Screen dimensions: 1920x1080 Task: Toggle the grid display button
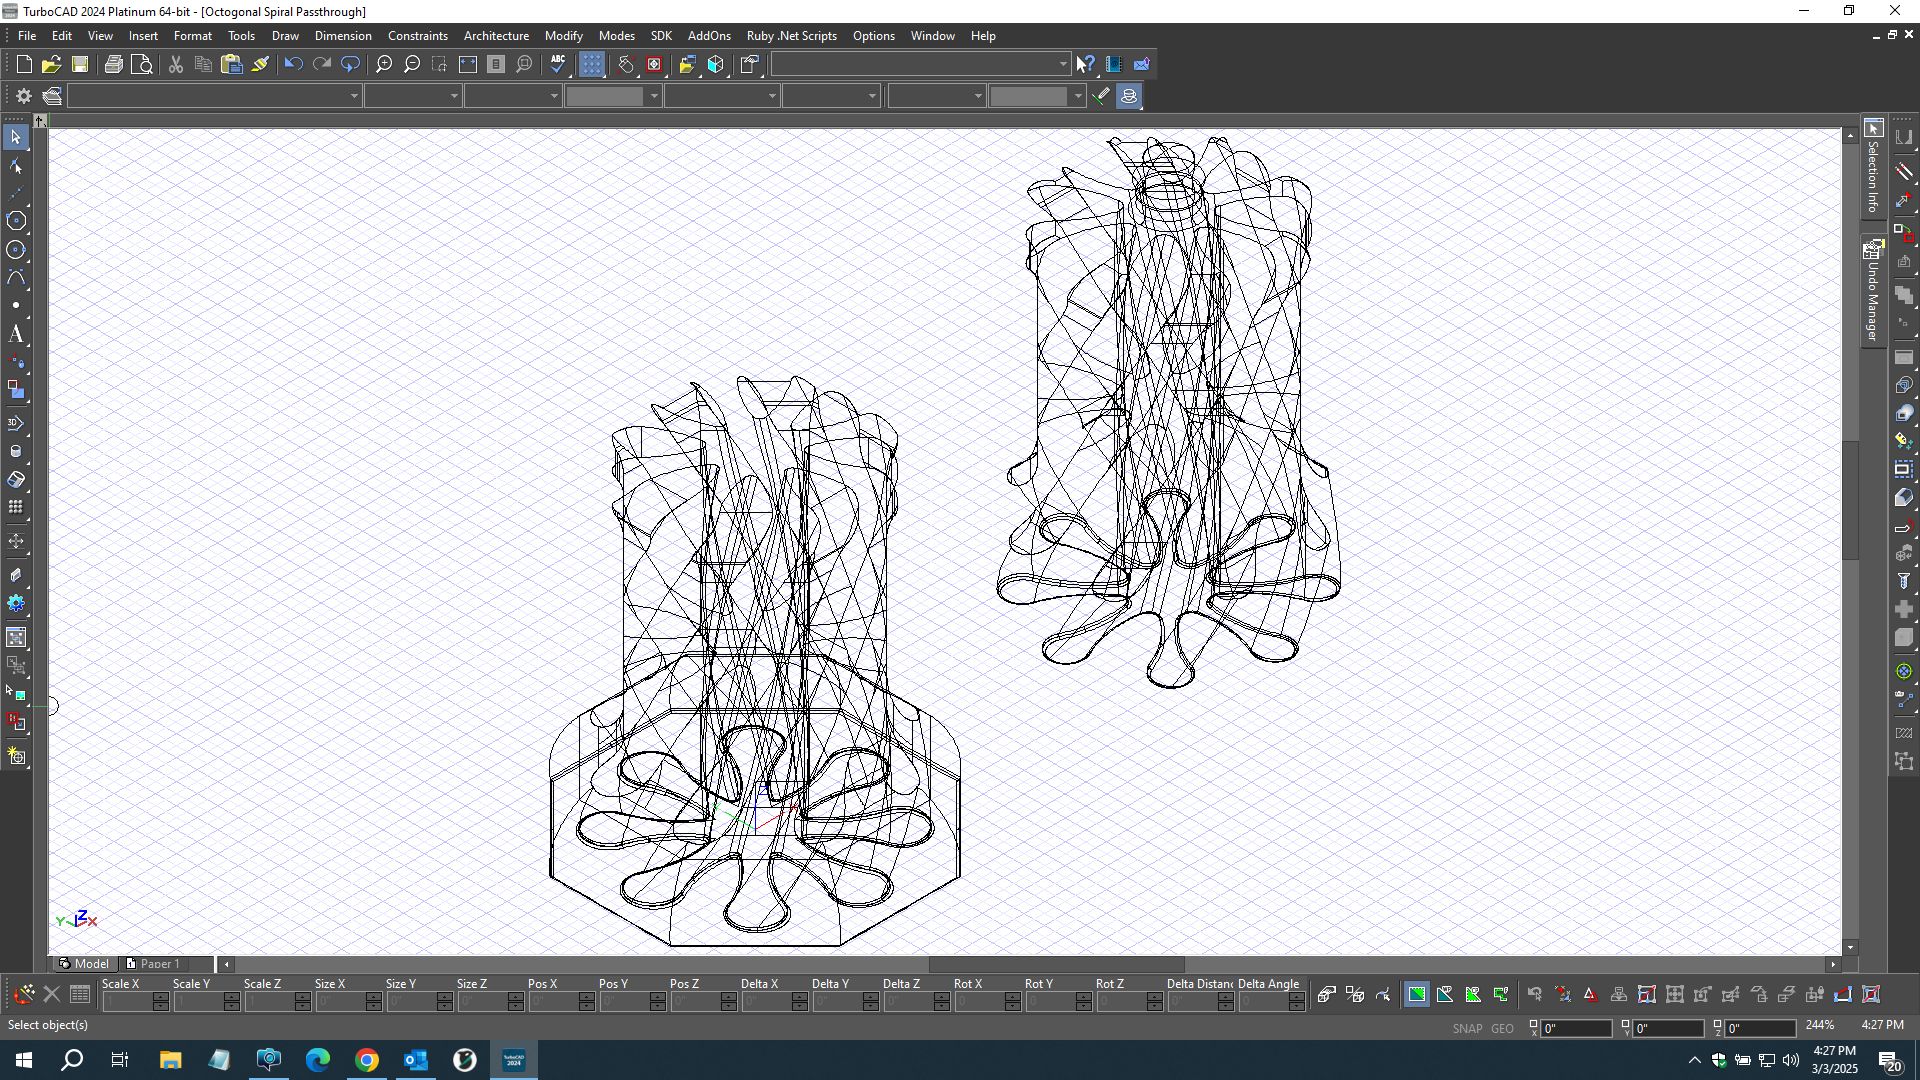click(x=592, y=64)
